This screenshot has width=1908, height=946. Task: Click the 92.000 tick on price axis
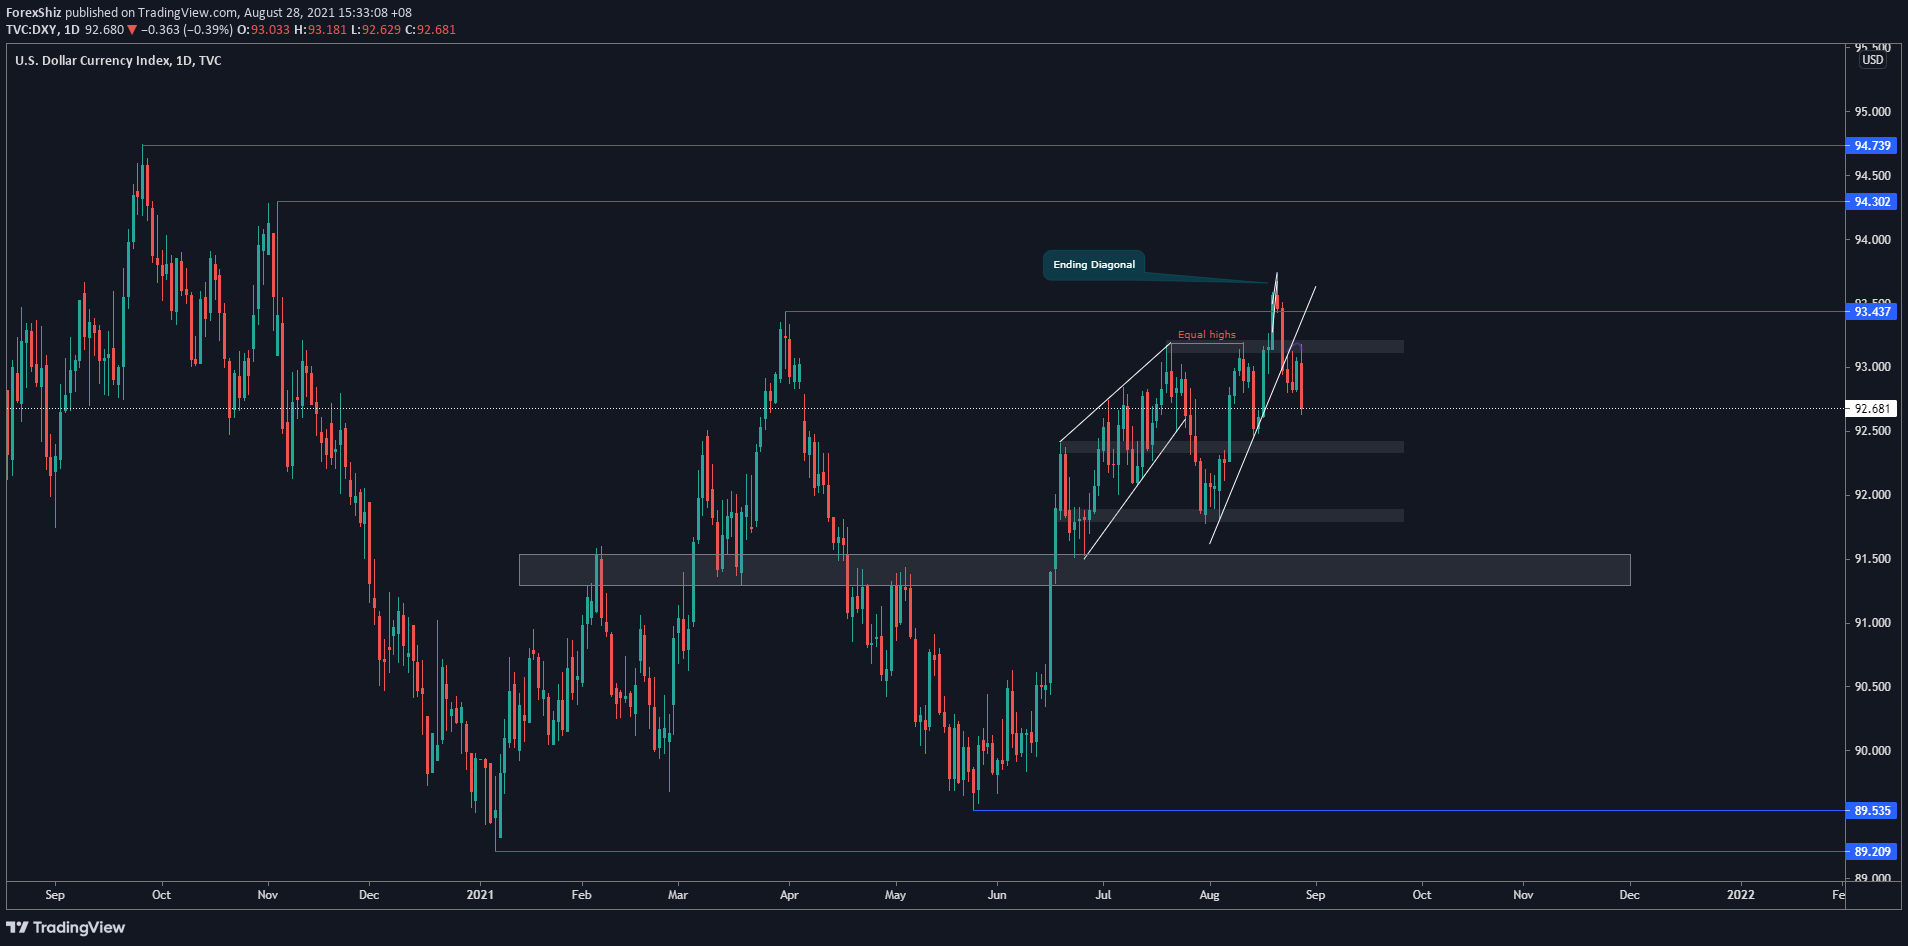click(x=1872, y=495)
